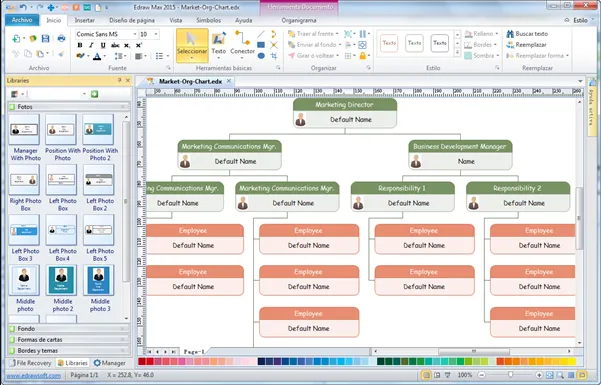Activate the Conector tool

tap(242, 45)
